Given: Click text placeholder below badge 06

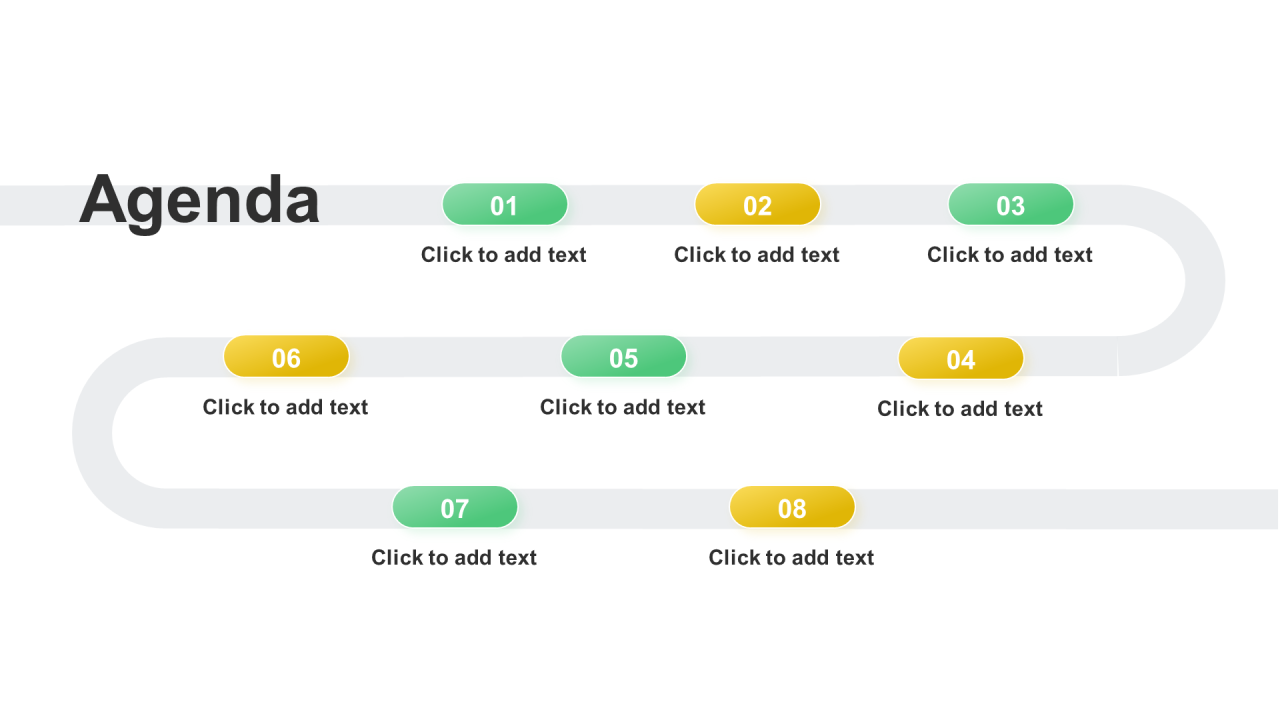Looking at the screenshot, I should point(286,407).
